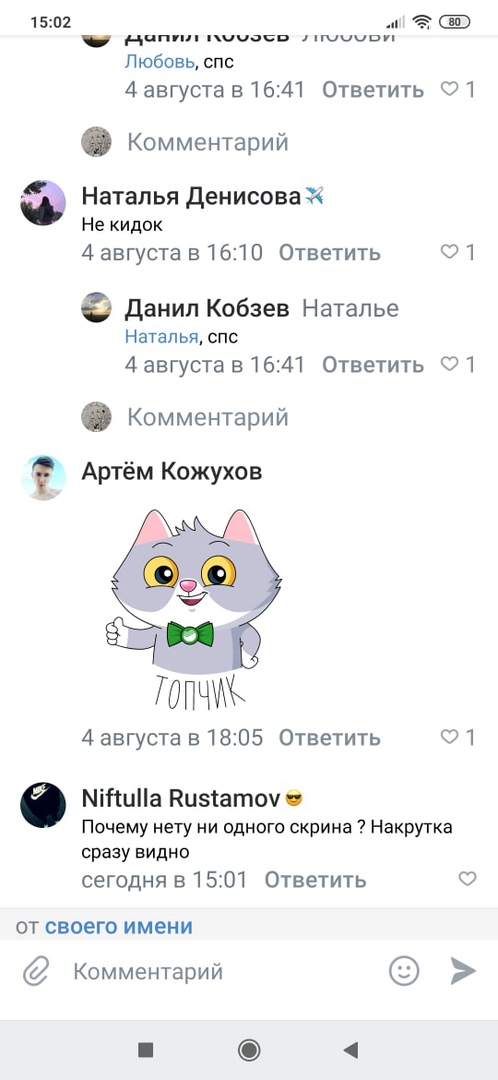This screenshot has height=1080, width=498.
Task: Open Наталья Денисова's profile avatar
Action: click(x=43, y=202)
